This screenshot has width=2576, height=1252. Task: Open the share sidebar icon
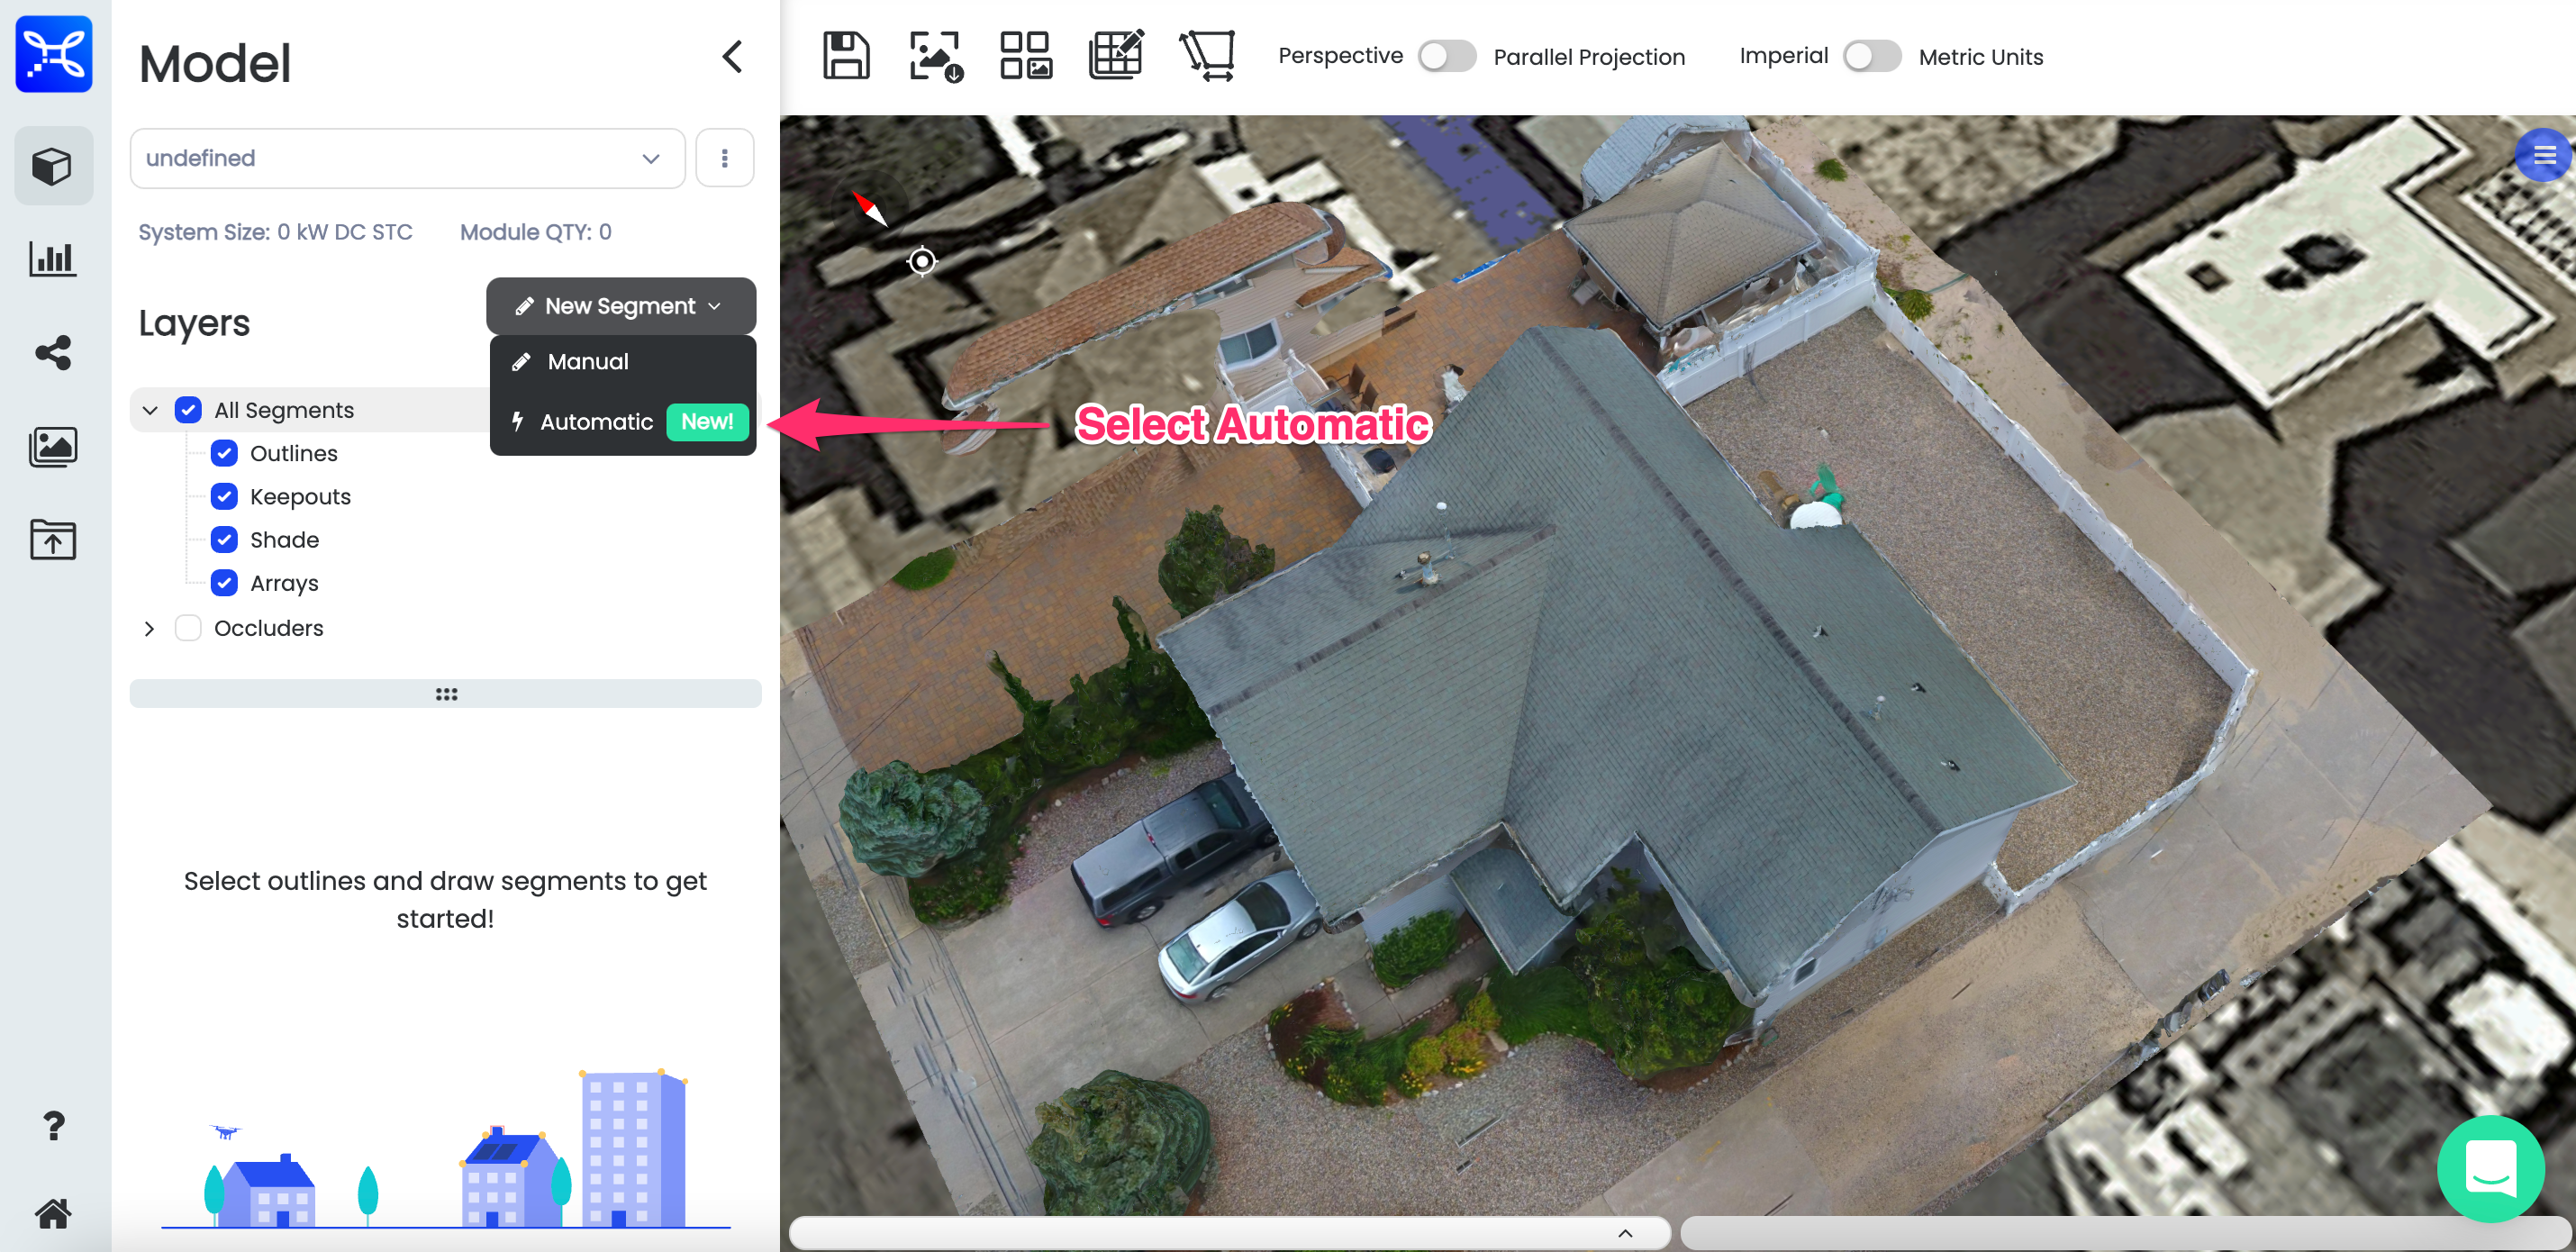pyautogui.click(x=53, y=352)
